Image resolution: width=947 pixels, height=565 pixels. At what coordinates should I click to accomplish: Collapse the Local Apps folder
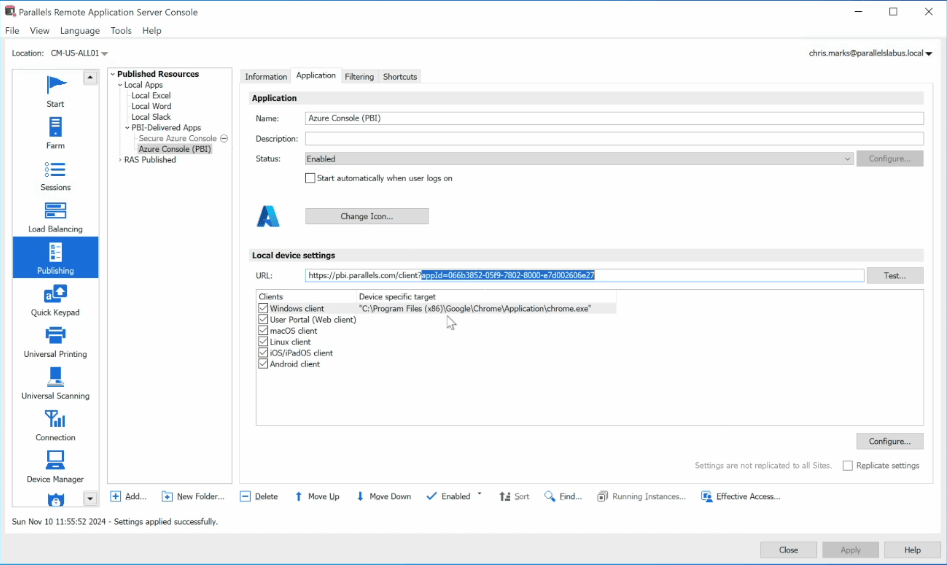[120, 85]
